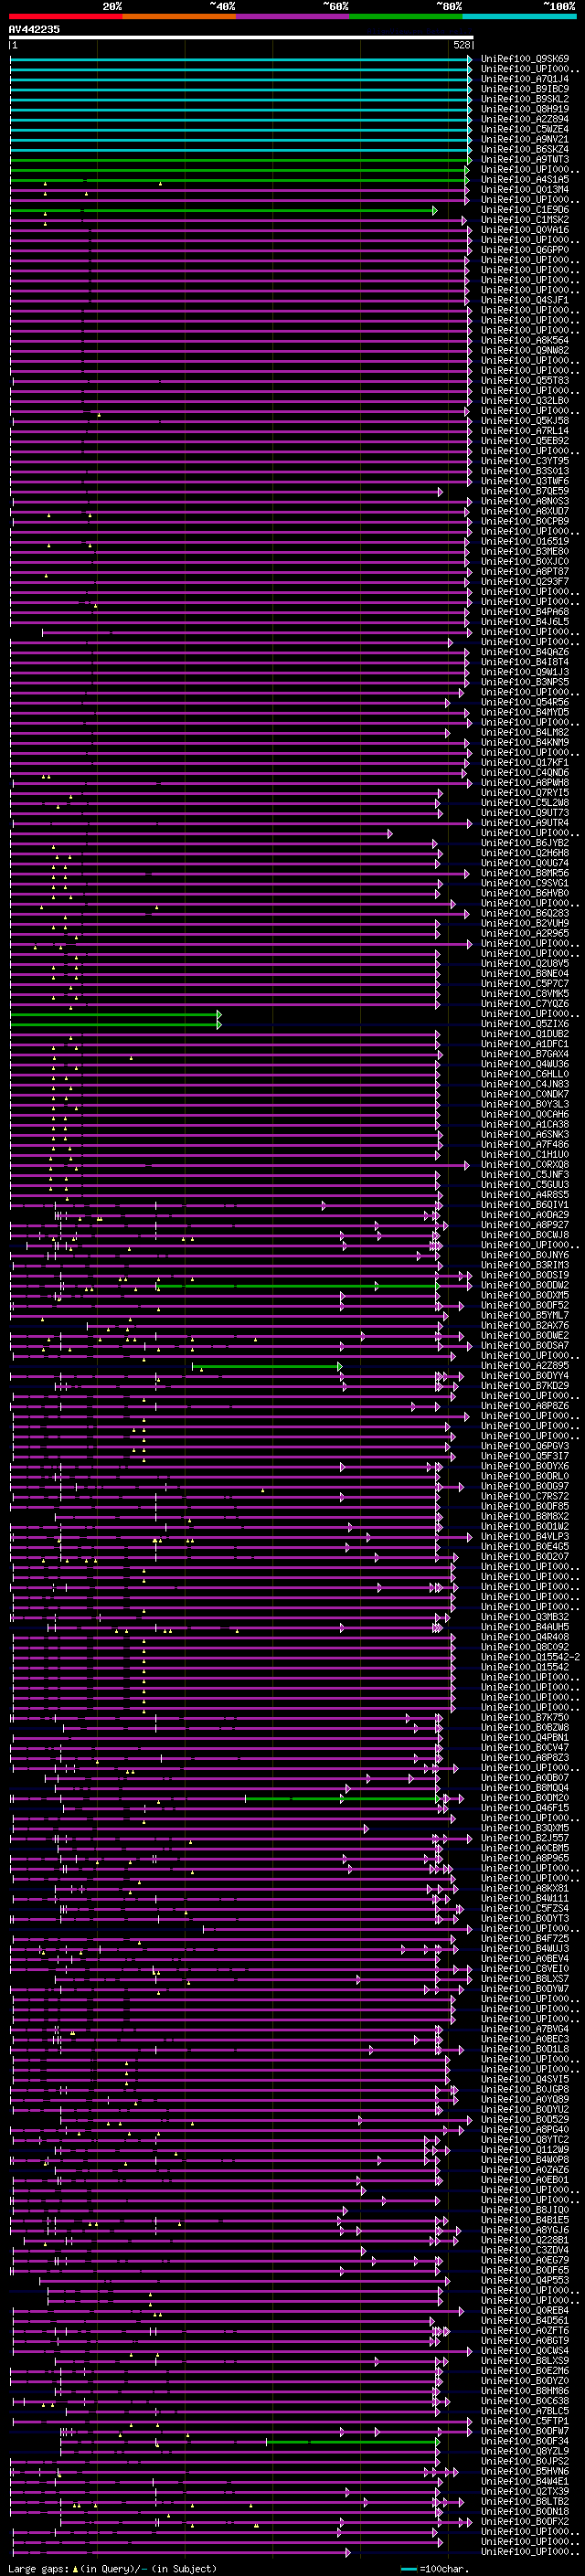Screen dimensions: 585x2576
Task: Select label UniRef100_B4VLP3
Action: tap(525, 1536)
